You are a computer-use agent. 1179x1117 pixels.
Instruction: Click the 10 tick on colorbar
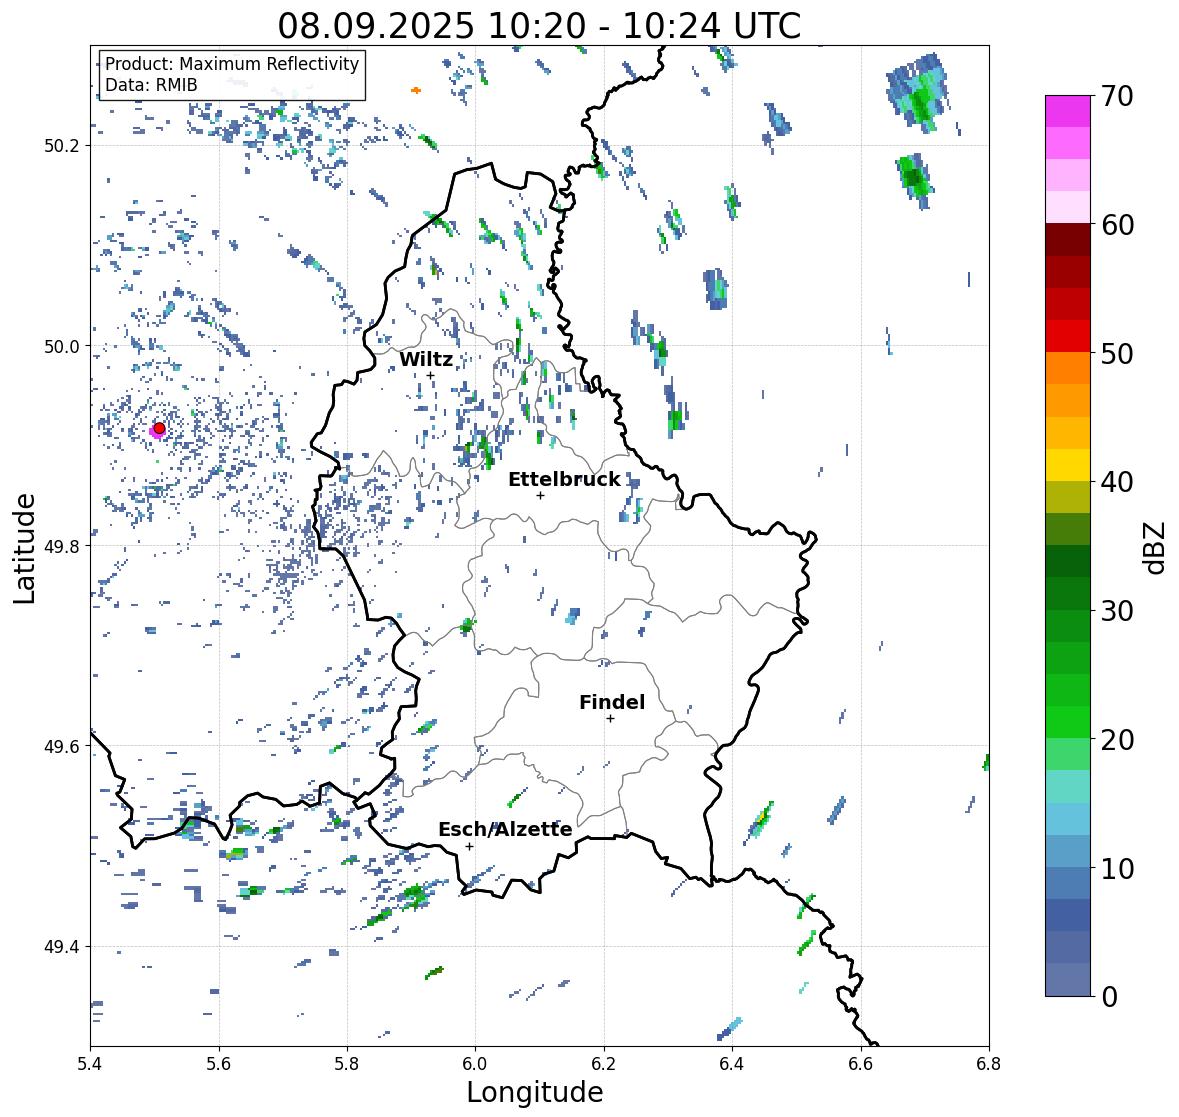1117,868
